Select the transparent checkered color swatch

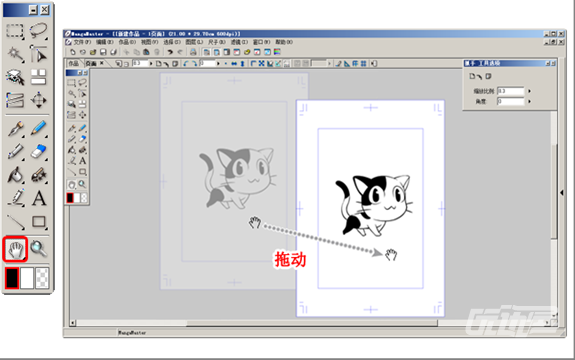tap(42, 278)
